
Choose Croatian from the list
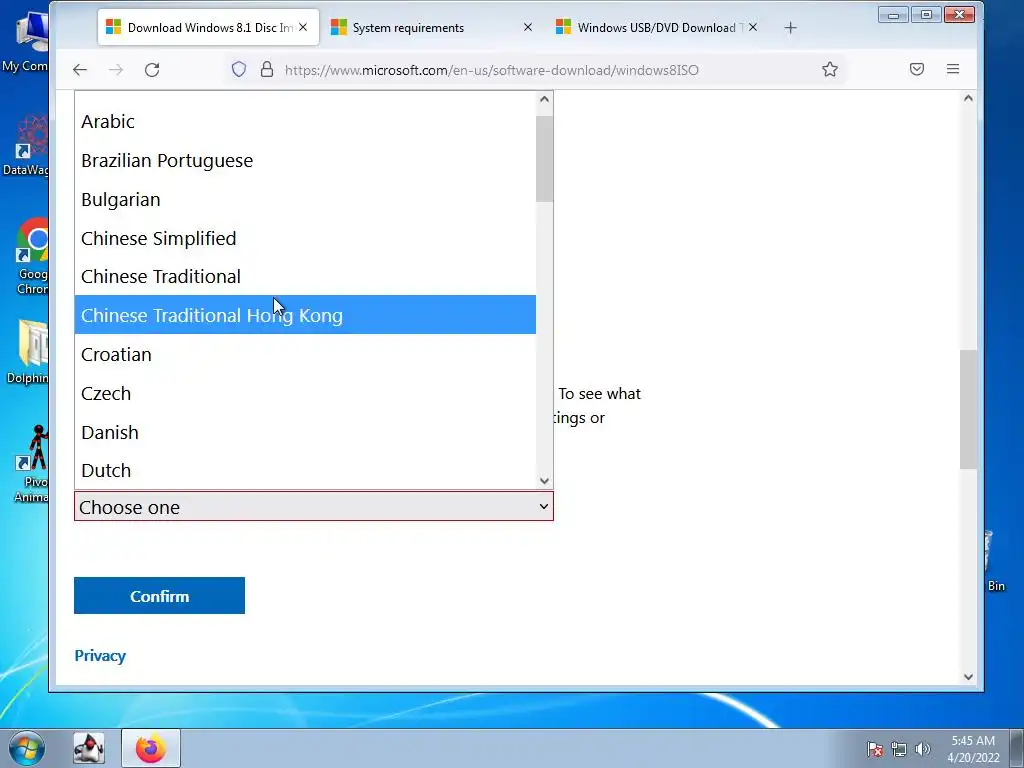click(x=305, y=355)
